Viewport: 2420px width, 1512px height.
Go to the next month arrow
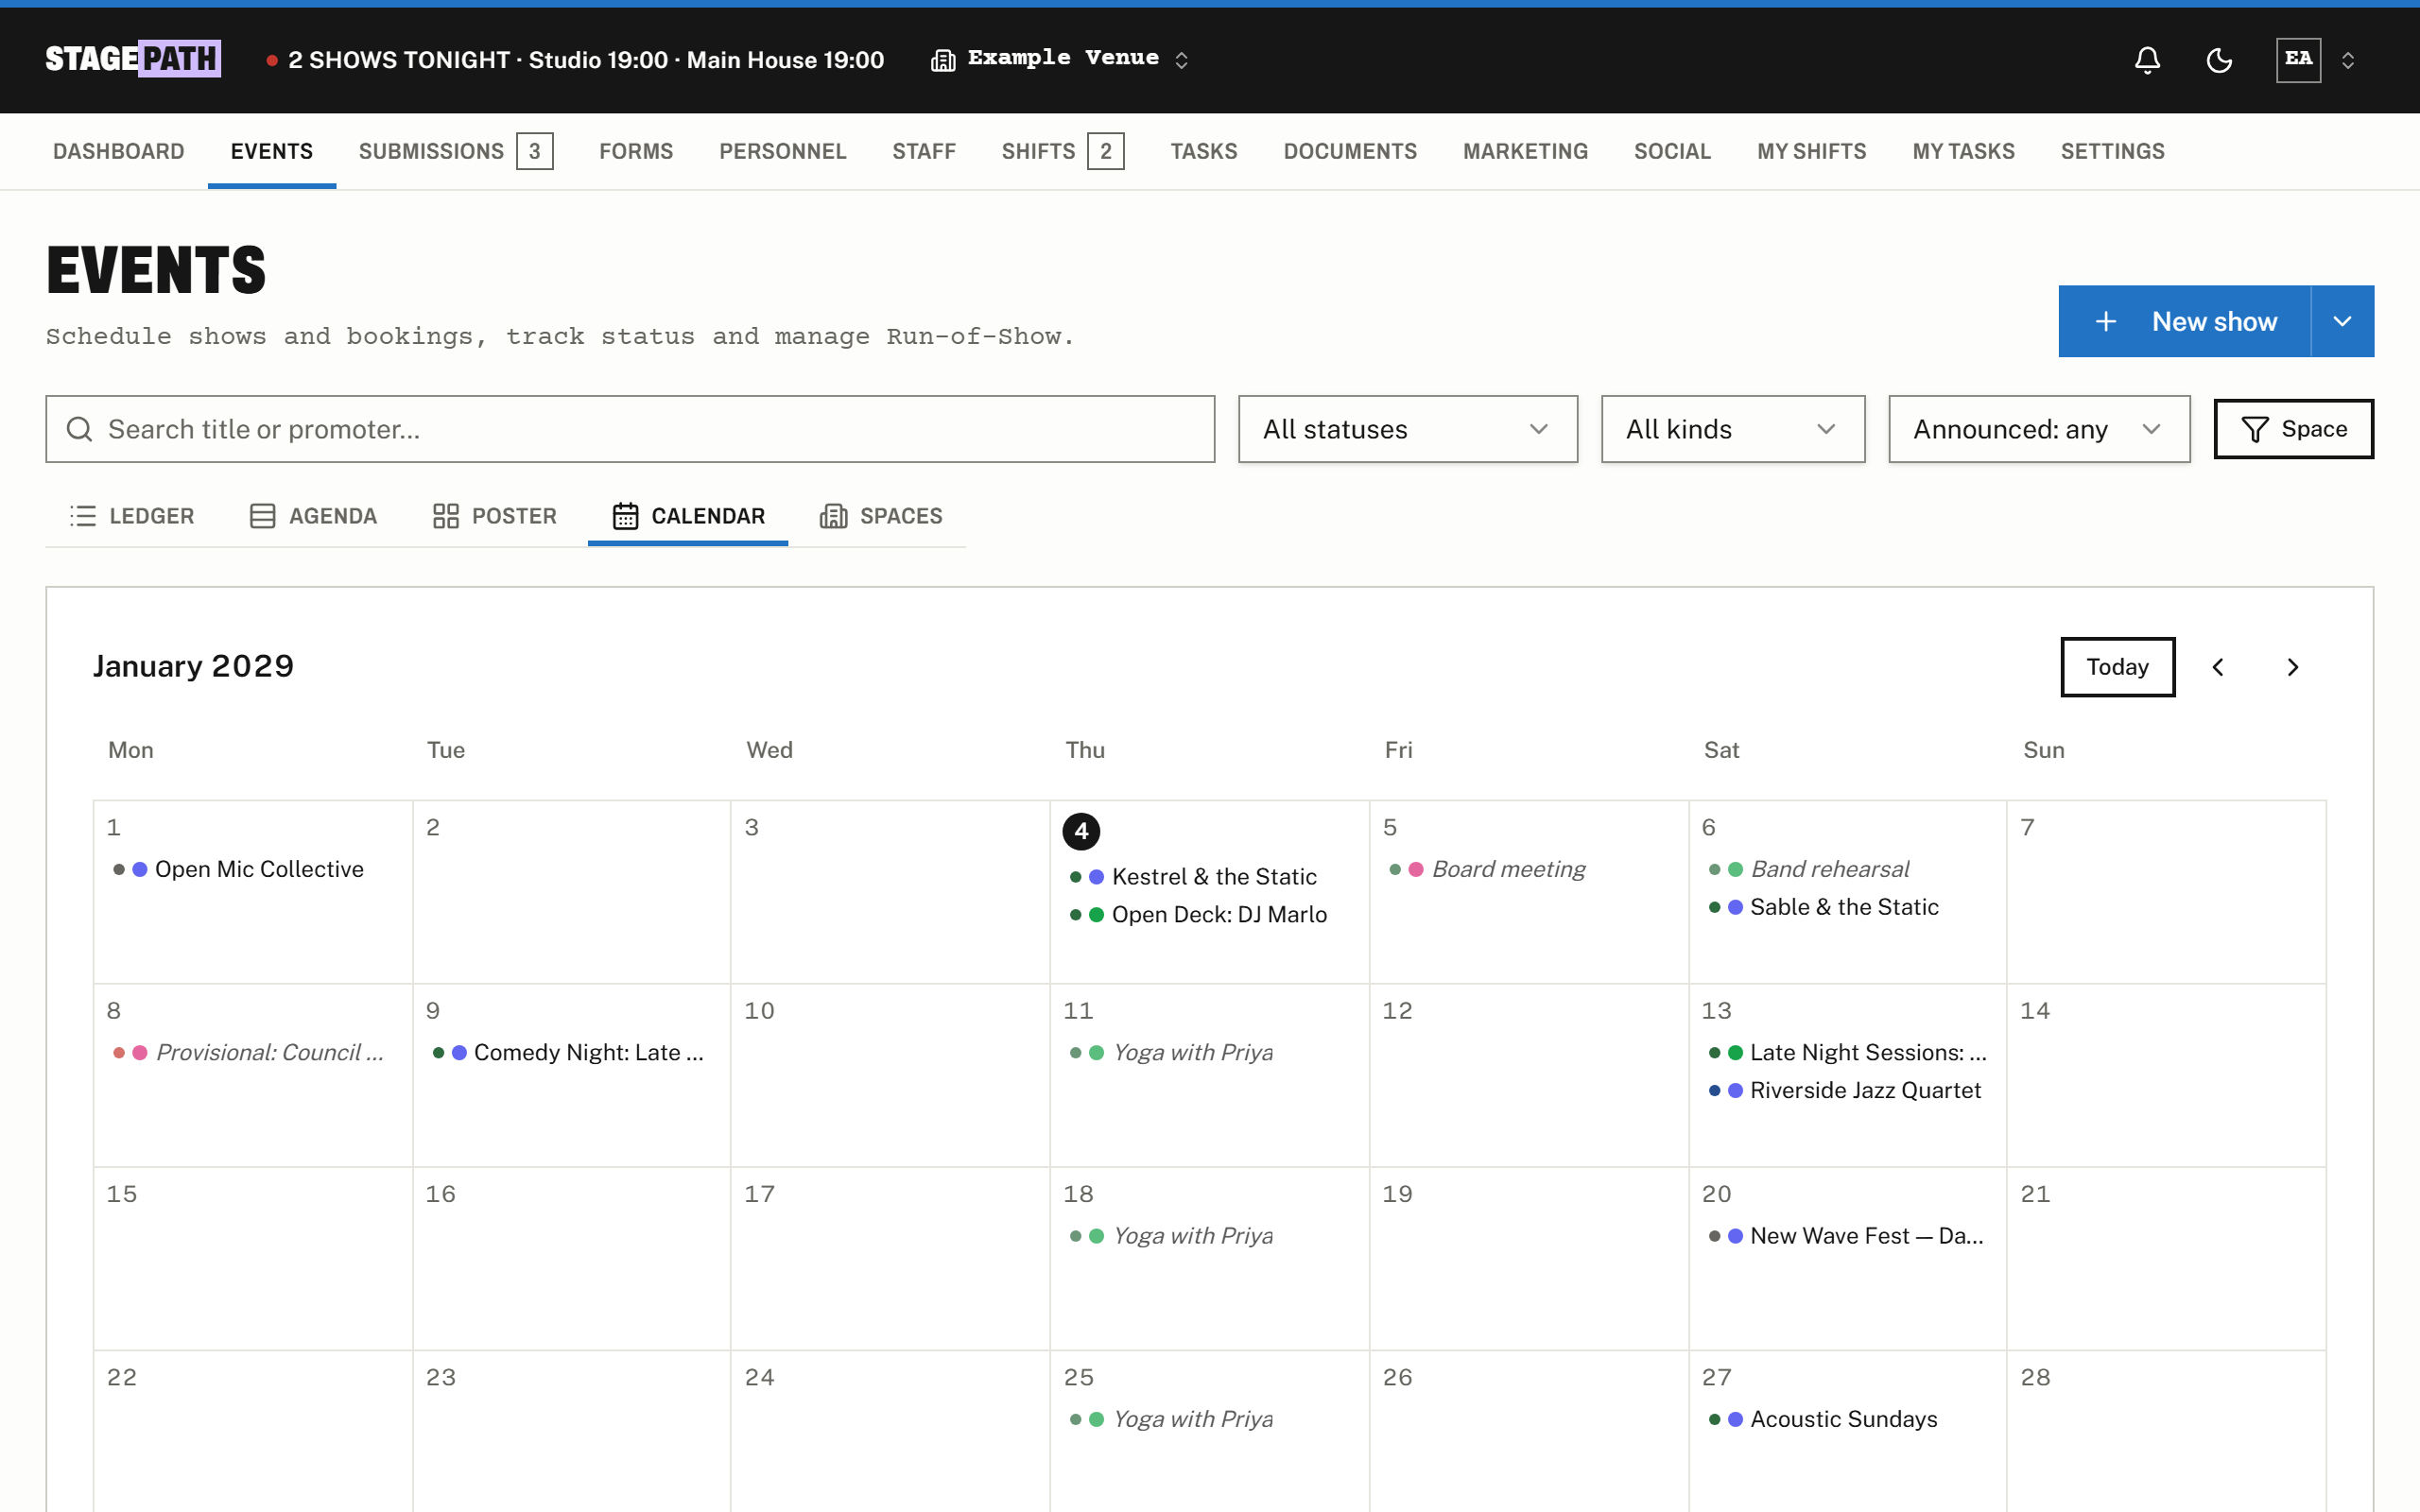pyautogui.click(x=2293, y=667)
